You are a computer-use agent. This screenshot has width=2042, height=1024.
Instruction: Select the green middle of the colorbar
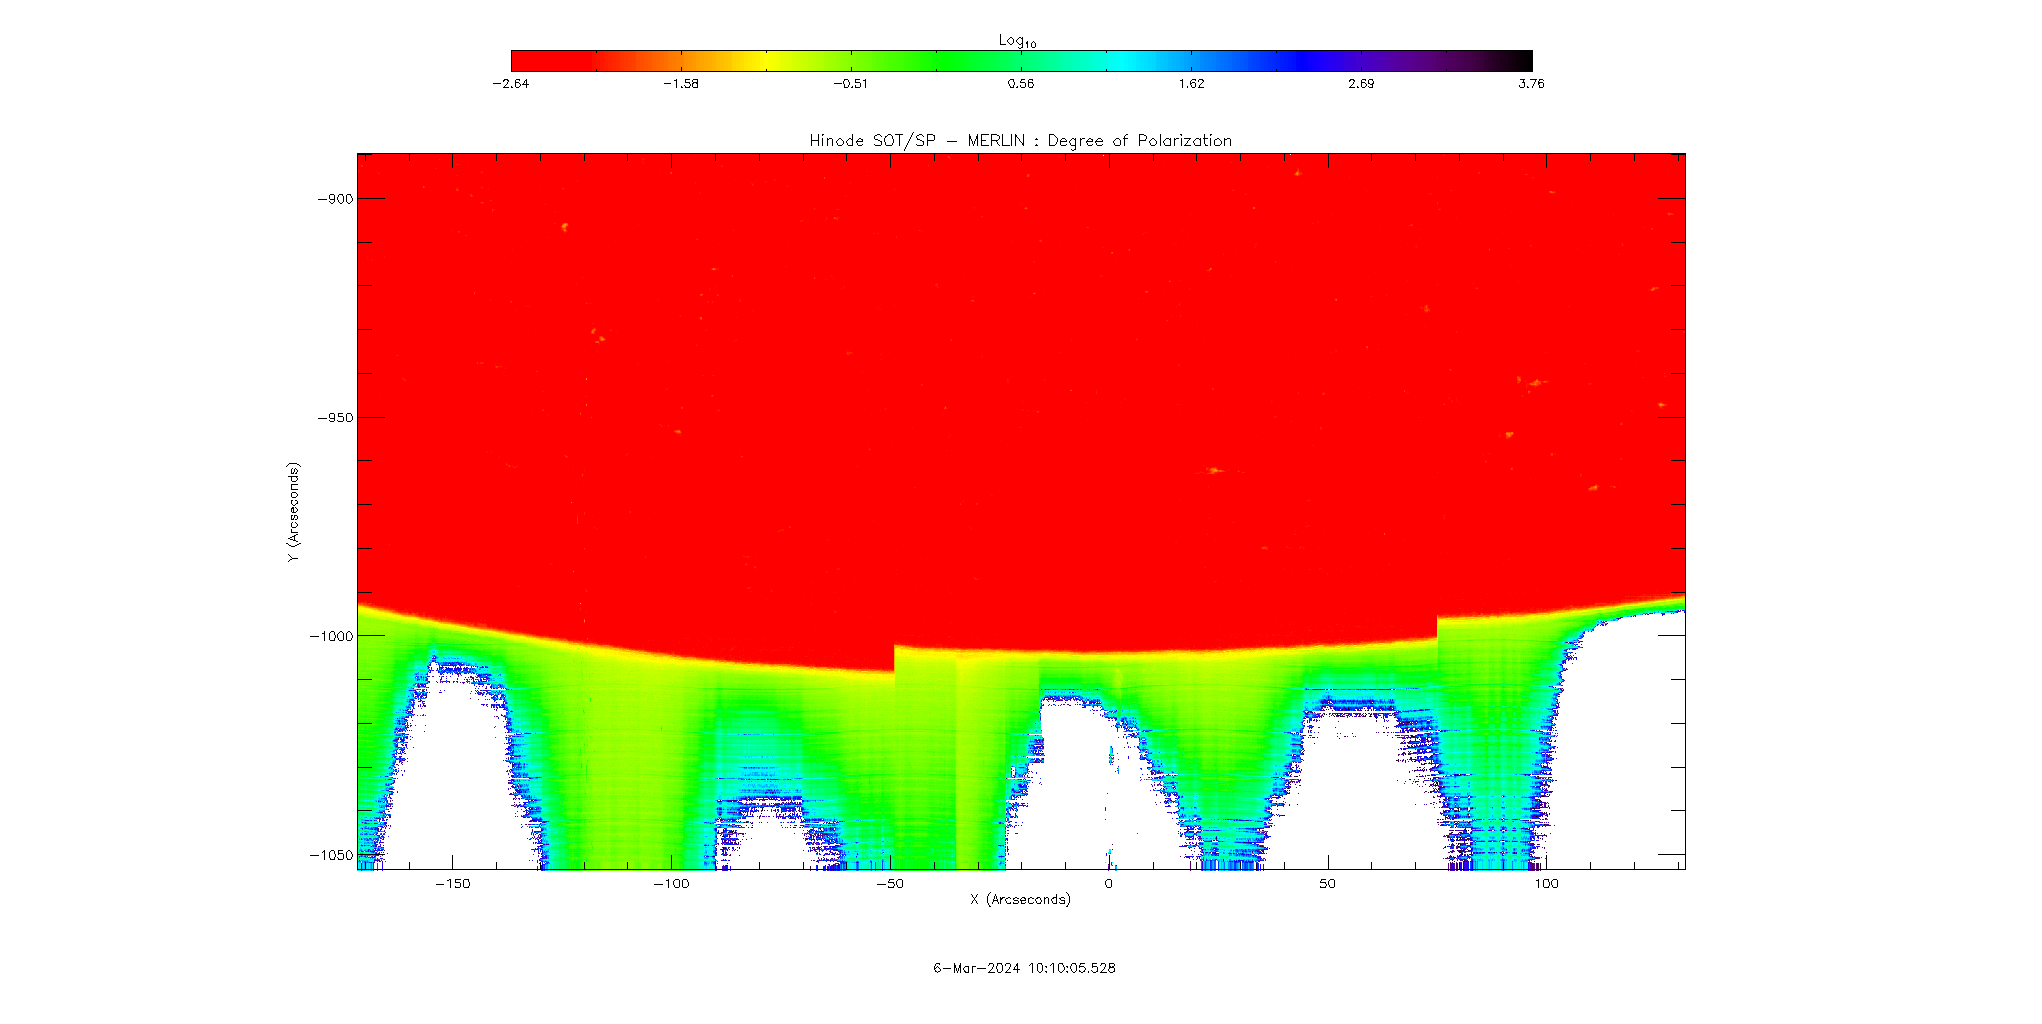coord(960,61)
